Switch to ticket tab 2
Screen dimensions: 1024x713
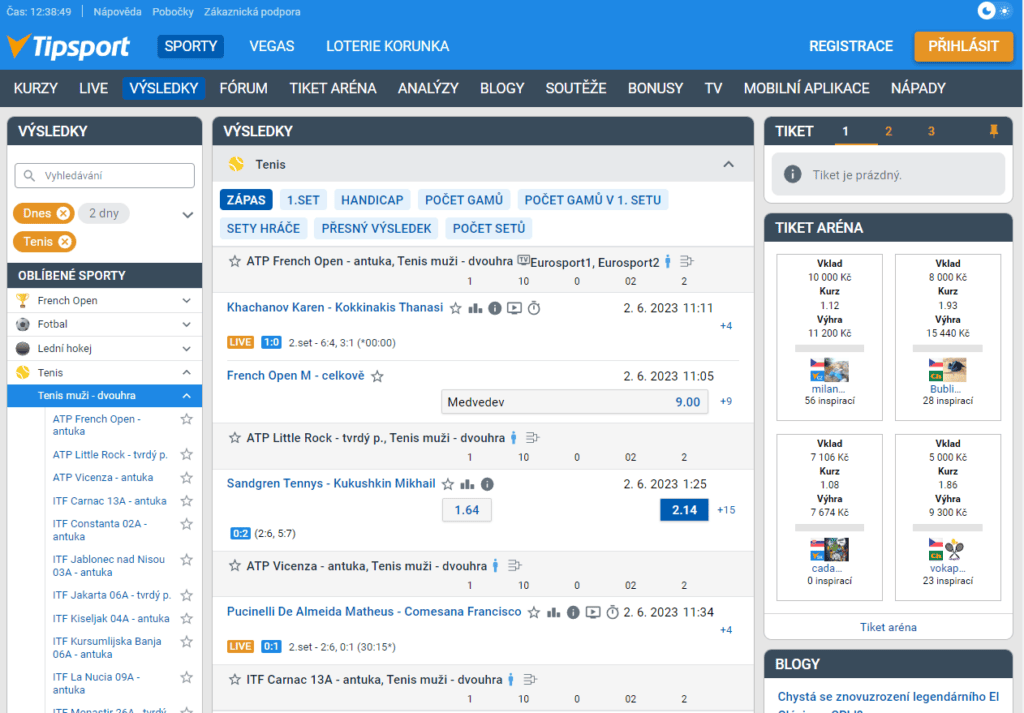(x=888, y=131)
